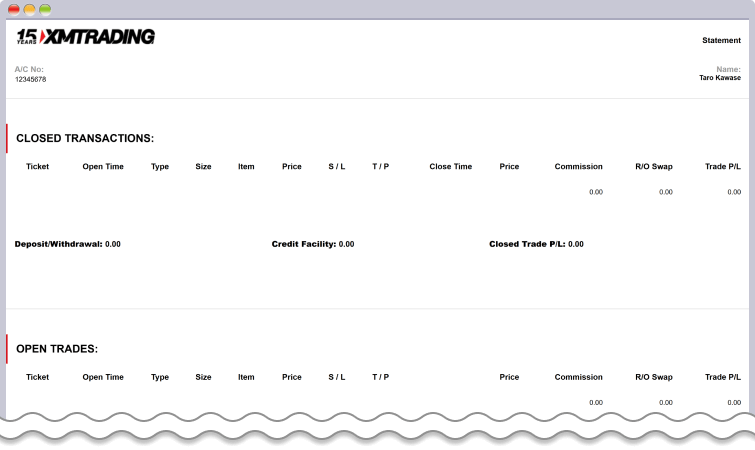The image size is (755, 450).
Task: Click Open Time header in Closed Transactions
Action: pyautogui.click(x=103, y=167)
